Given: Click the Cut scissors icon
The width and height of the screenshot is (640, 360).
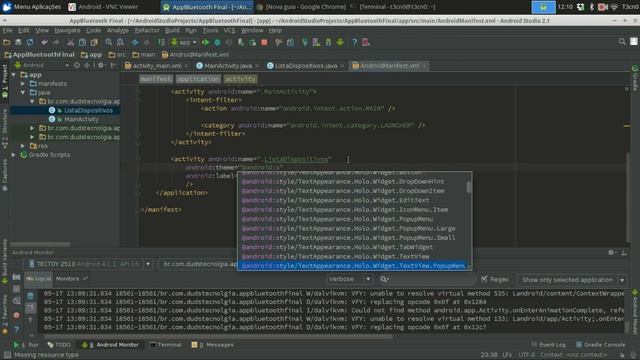Looking at the screenshot, I should pyautogui.click(x=71, y=42).
